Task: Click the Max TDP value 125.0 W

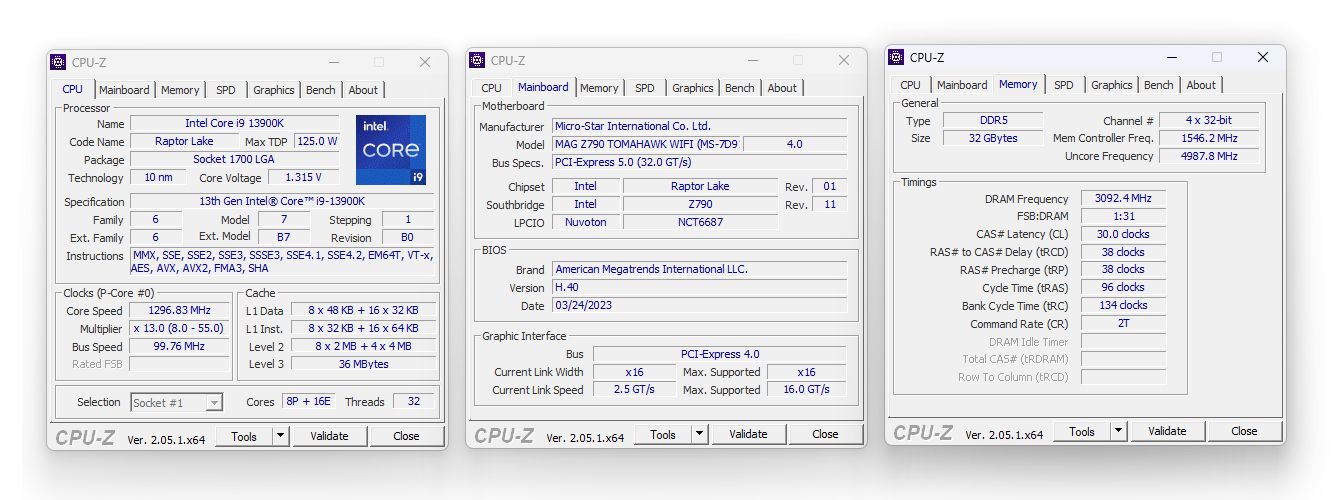Action: 318,142
